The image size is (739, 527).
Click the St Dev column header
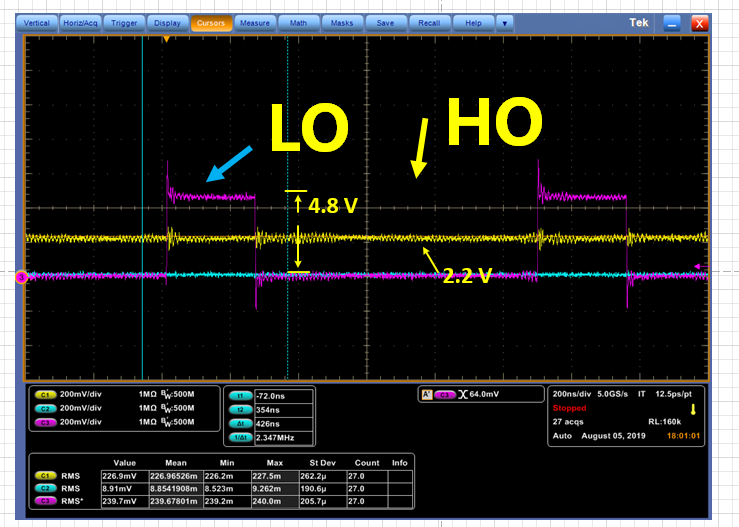point(322,463)
